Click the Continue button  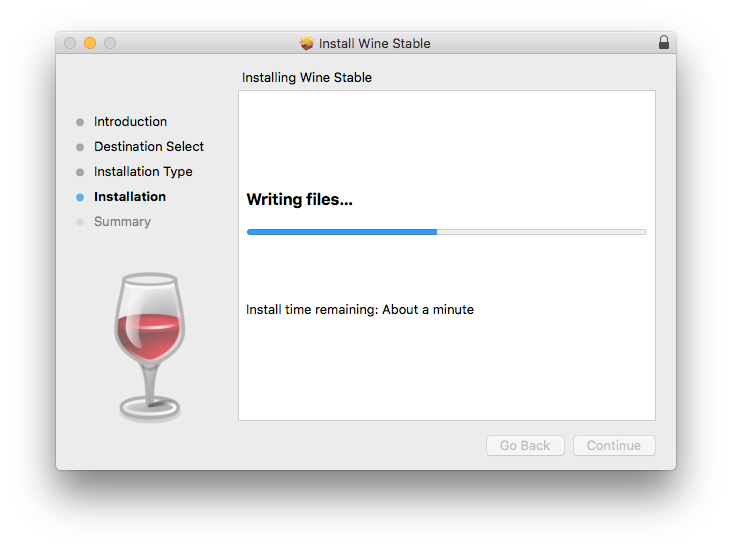coord(614,445)
